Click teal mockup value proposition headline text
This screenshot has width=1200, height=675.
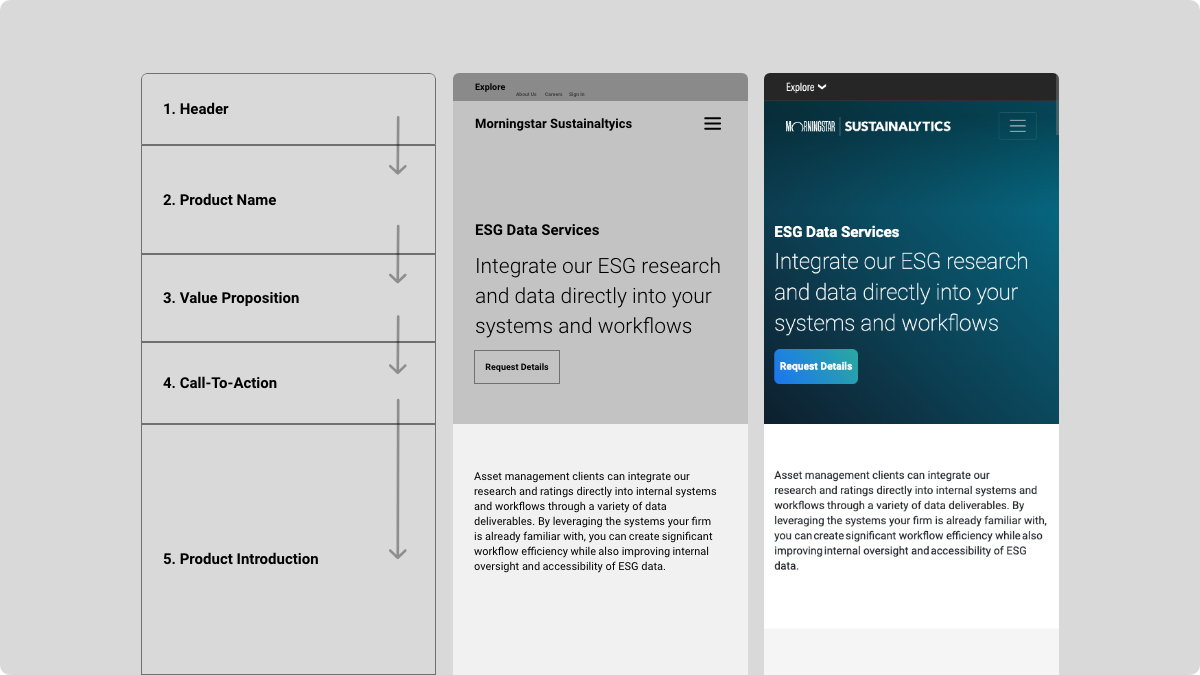[x=901, y=292]
